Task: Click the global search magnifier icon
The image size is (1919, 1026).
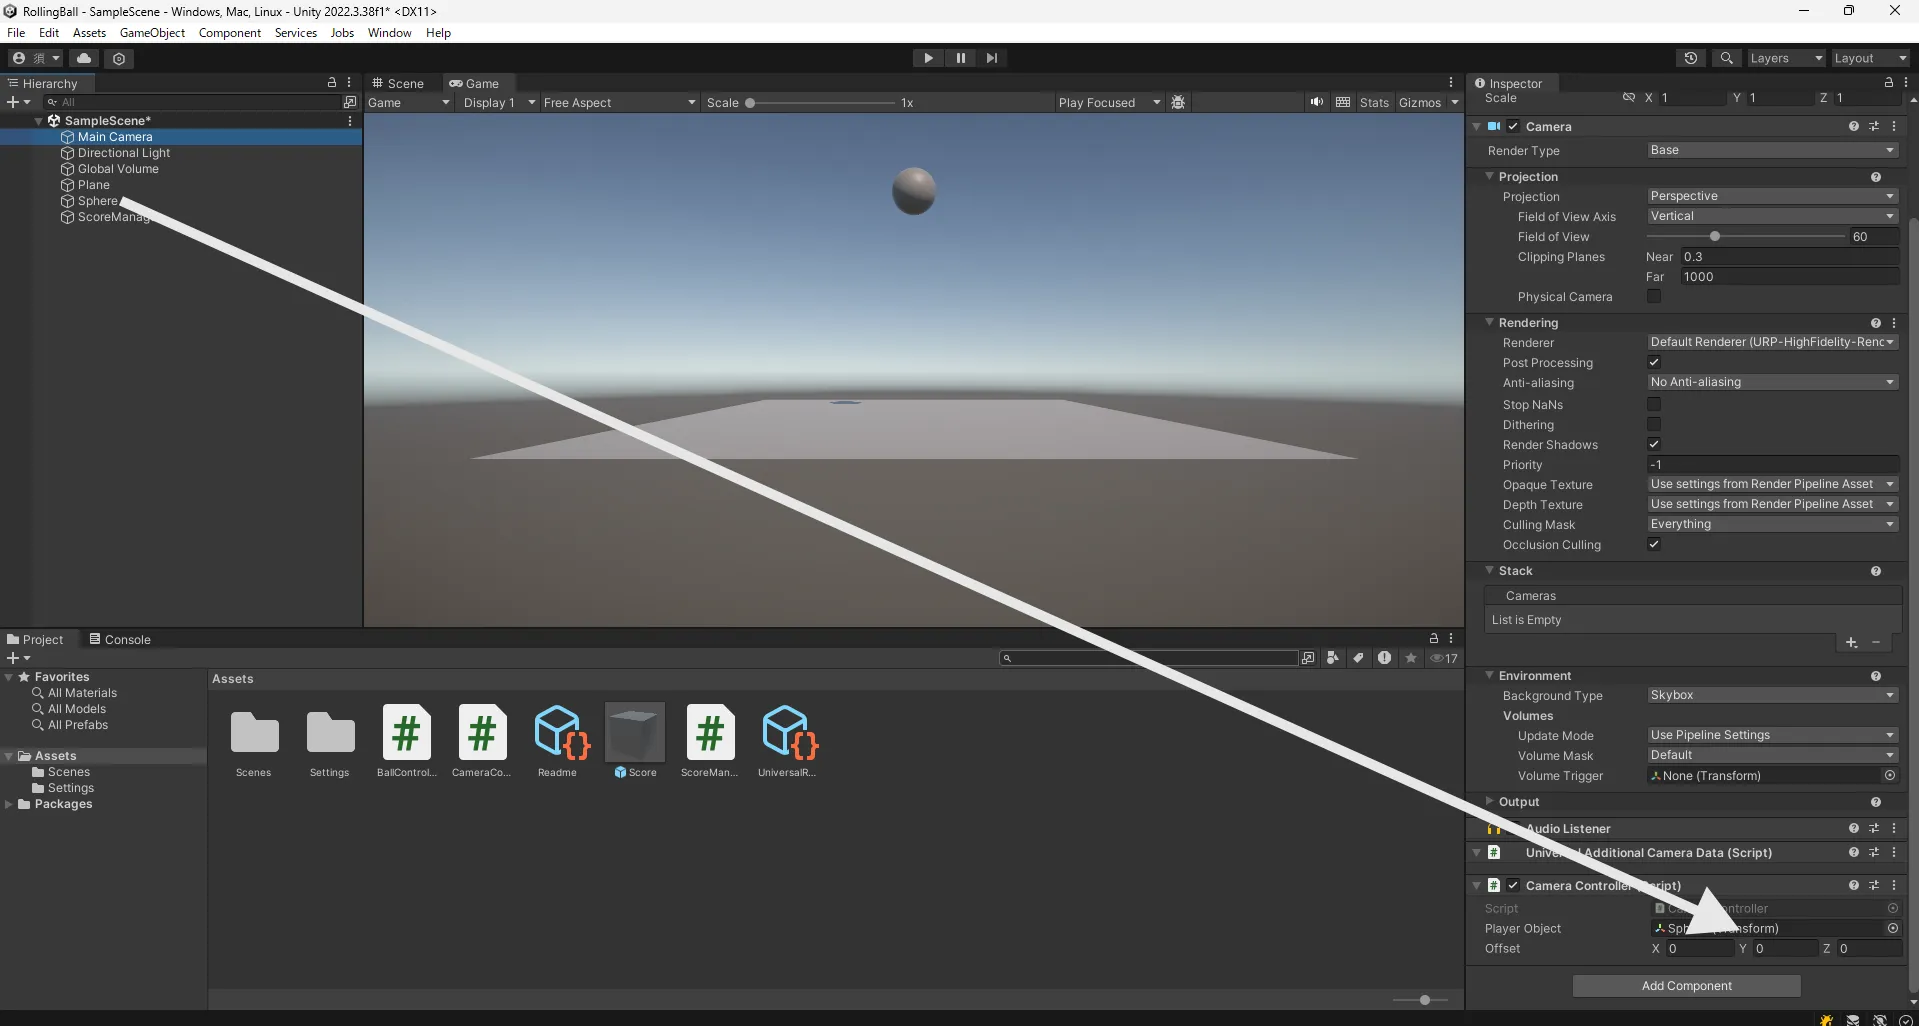Action: (x=1726, y=58)
